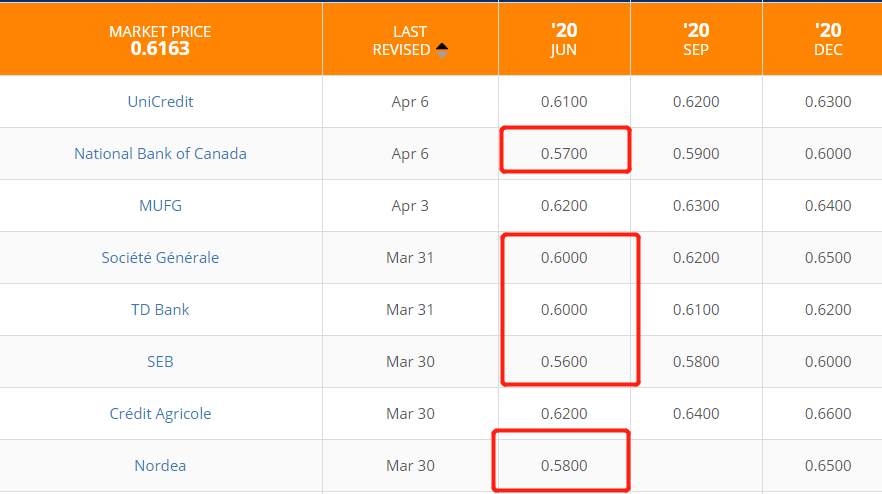This screenshot has height=494, width=882.
Task: Click UniCredit's December forecast 0.6300
Action: (828, 102)
